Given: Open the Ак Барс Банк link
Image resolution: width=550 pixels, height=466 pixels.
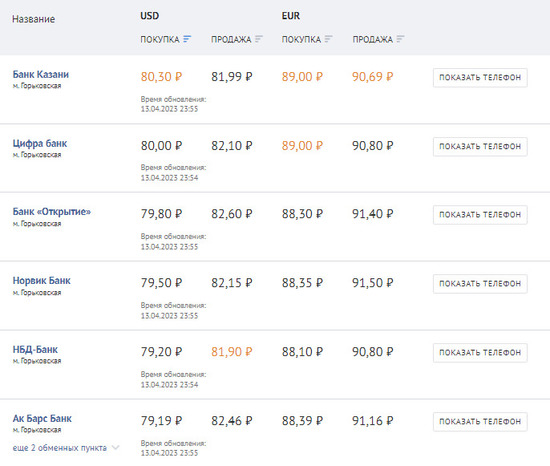Looking at the screenshot, I should coord(42,418).
